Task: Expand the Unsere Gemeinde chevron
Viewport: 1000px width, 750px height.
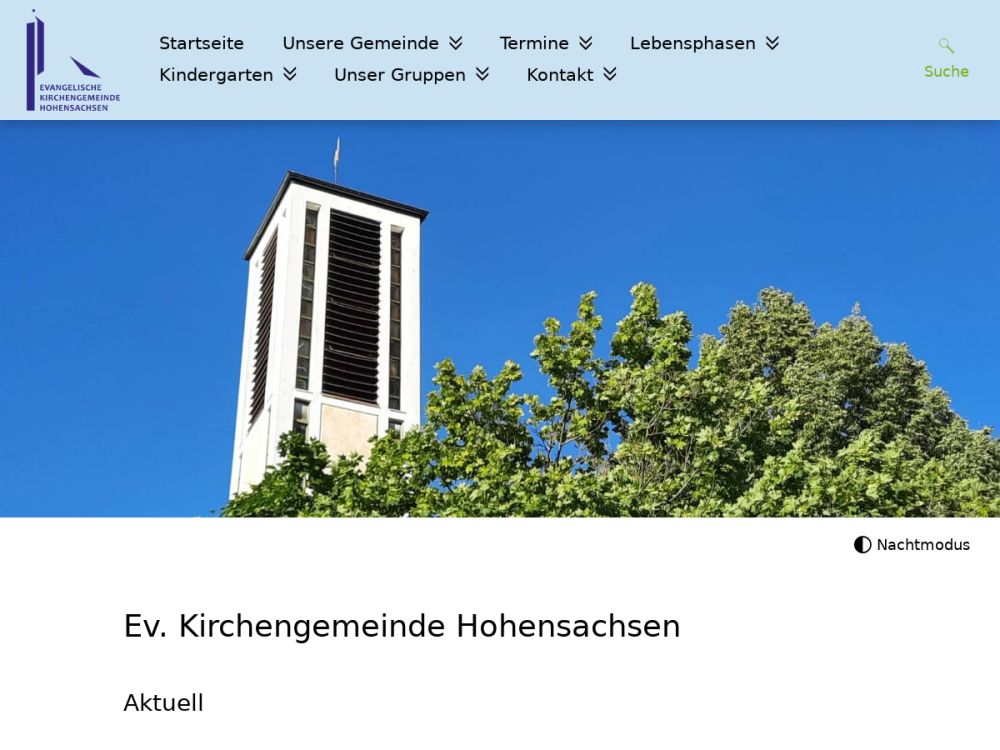Action: [x=455, y=43]
